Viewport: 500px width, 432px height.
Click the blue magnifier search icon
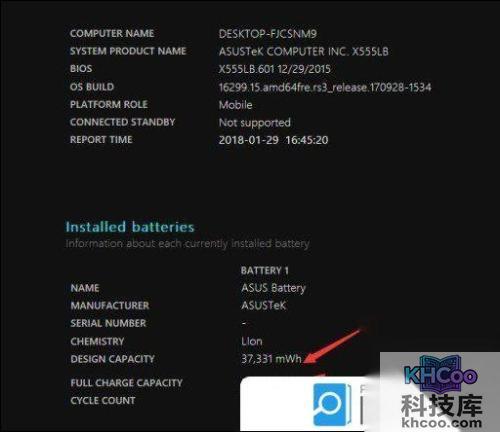[x=332, y=404]
